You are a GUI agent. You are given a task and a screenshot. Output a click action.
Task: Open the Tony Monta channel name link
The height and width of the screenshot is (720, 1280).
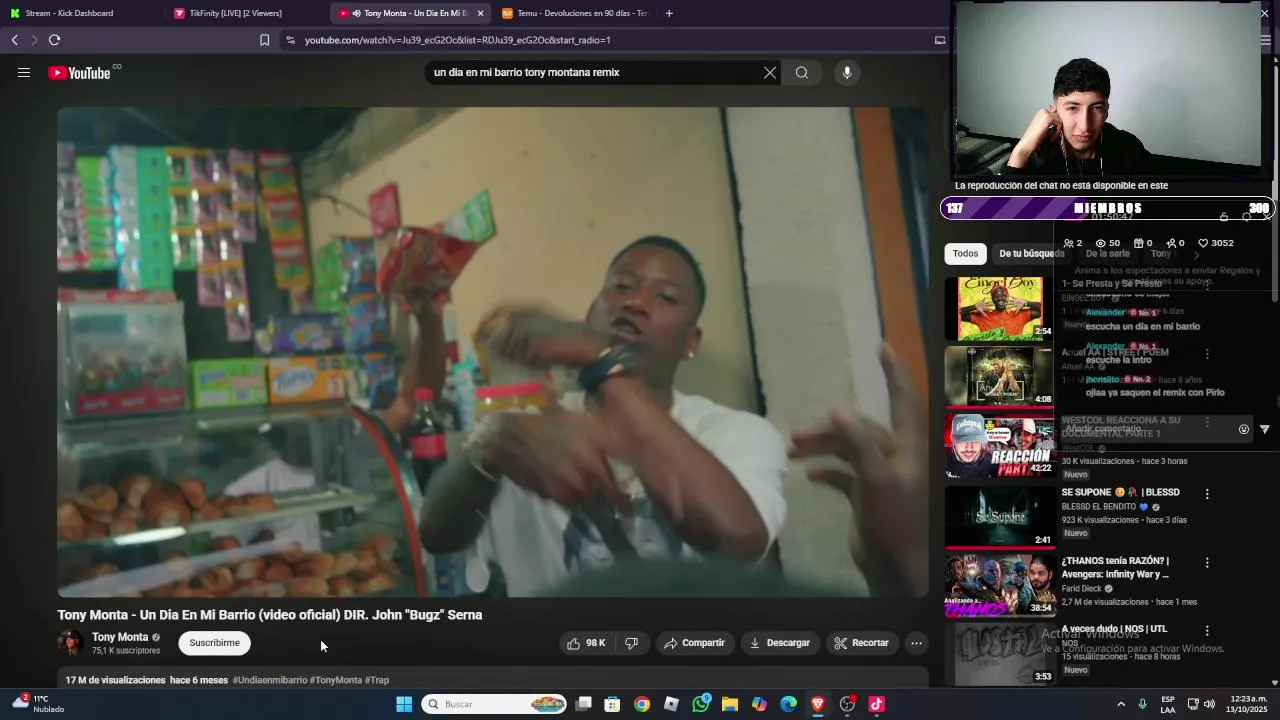[x=120, y=637]
